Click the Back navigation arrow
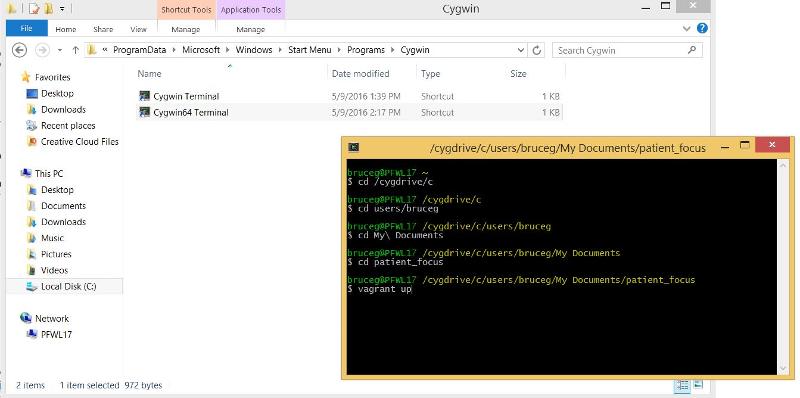The height and width of the screenshot is (398, 800). (x=19, y=50)
